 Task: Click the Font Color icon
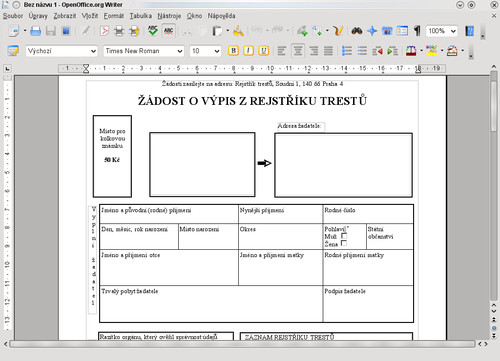coord(411,51)
